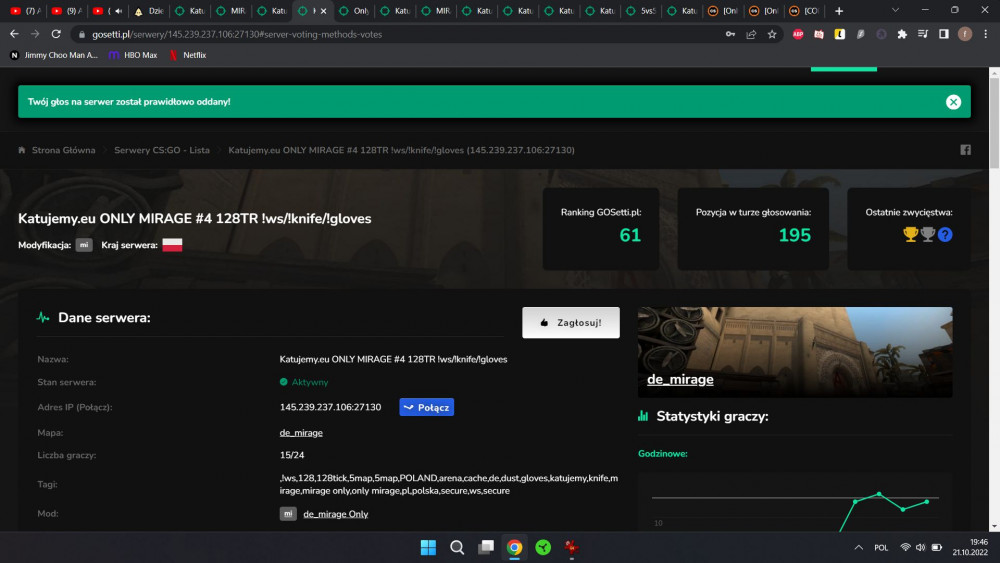This screenshot has width=1000, height=563.
Task: Go to Strona Główna breadcrumb
Action: coord(63,150)
